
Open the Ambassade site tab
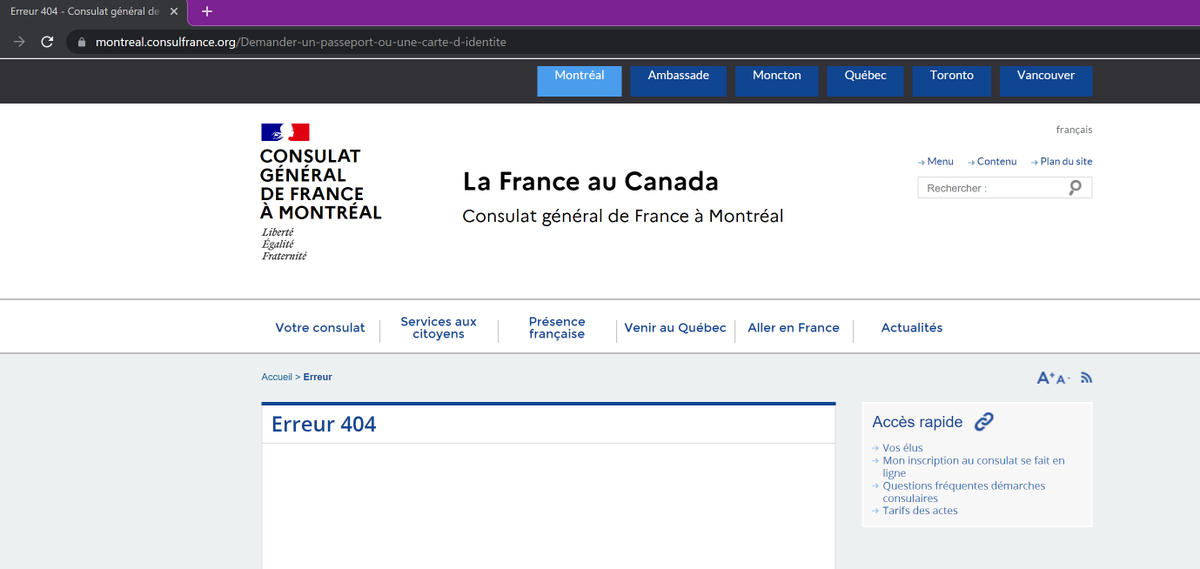pyautogui.click(x=678, y=81)
